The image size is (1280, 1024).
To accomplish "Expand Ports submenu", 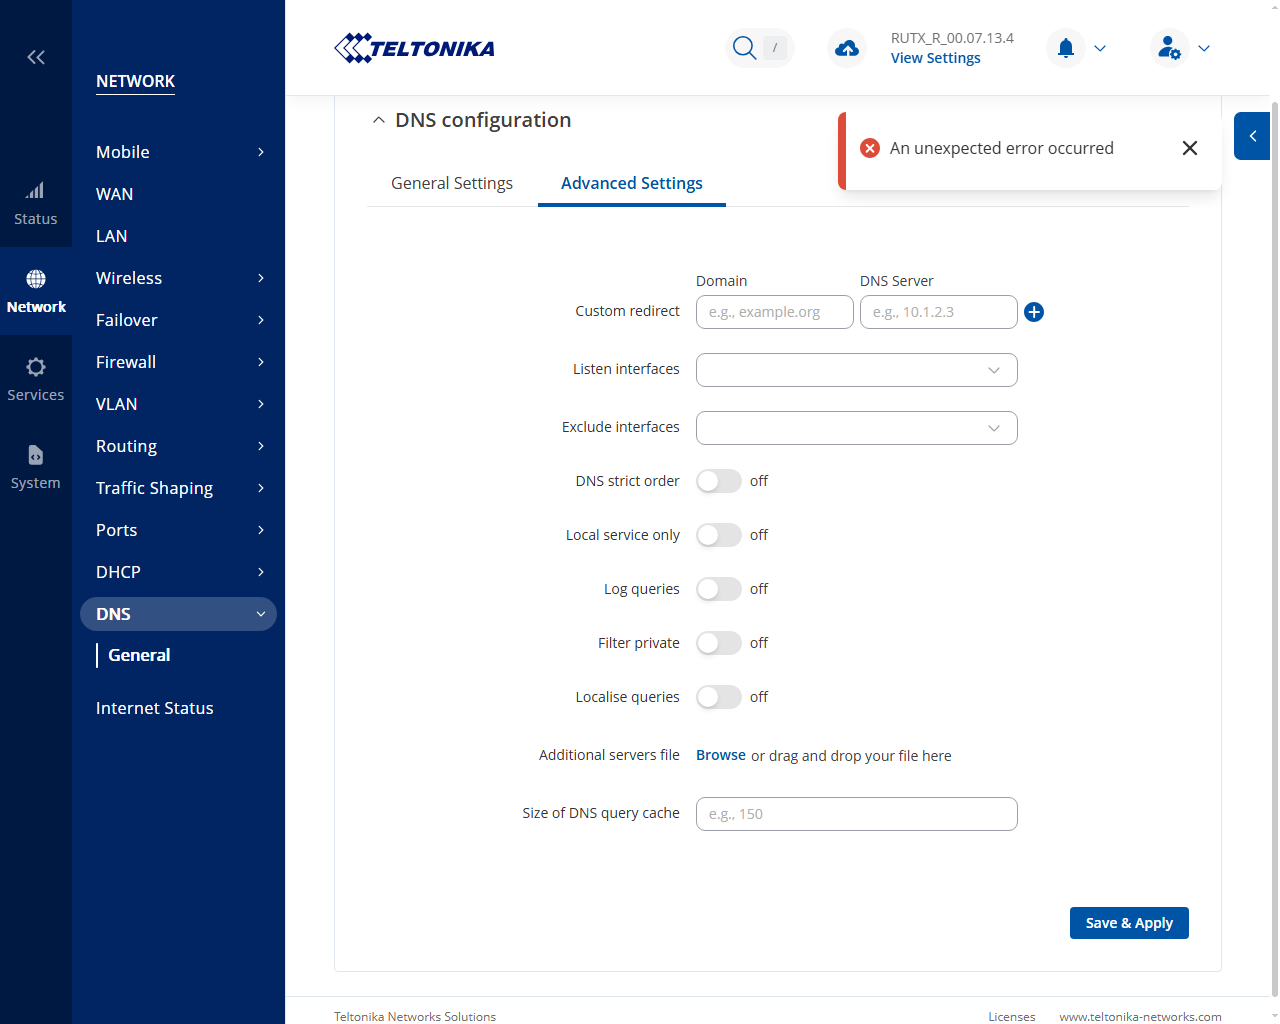I will [x=261, y=530].
